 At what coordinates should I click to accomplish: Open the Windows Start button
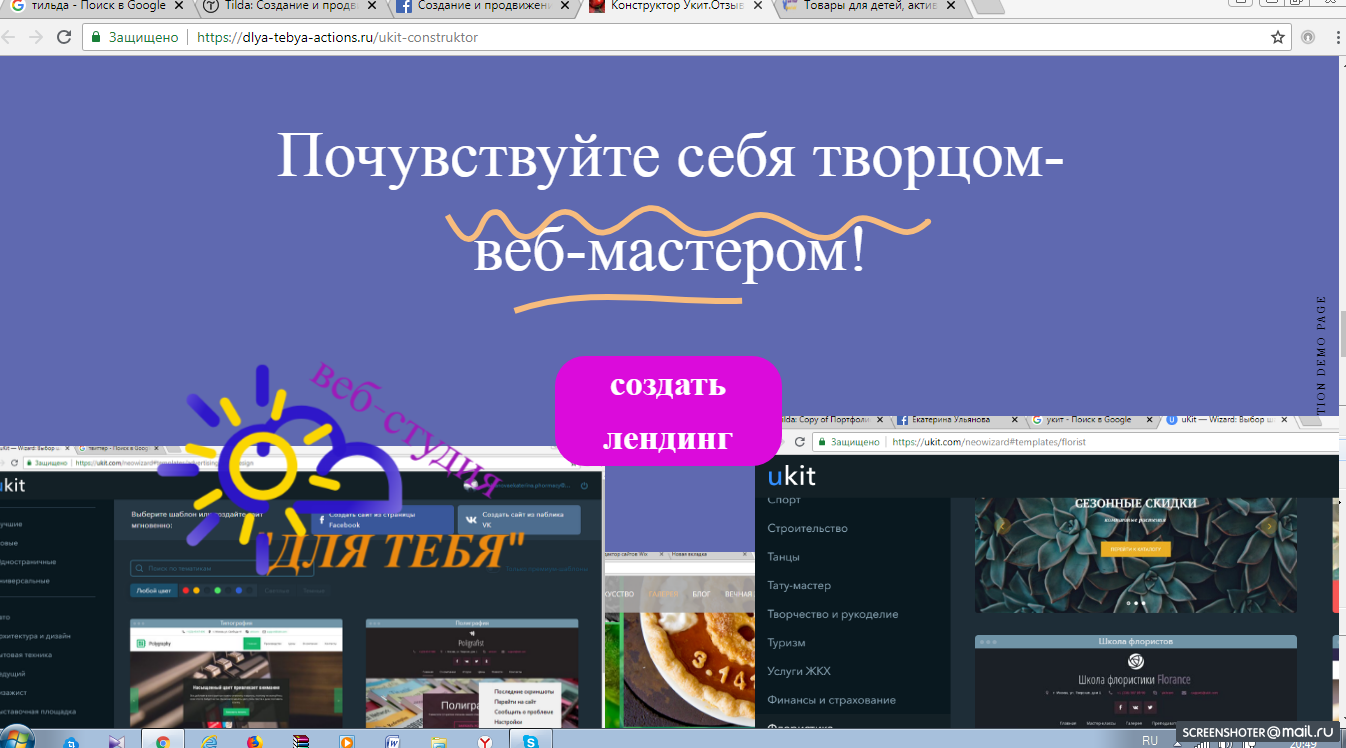[x=18, y=740]
